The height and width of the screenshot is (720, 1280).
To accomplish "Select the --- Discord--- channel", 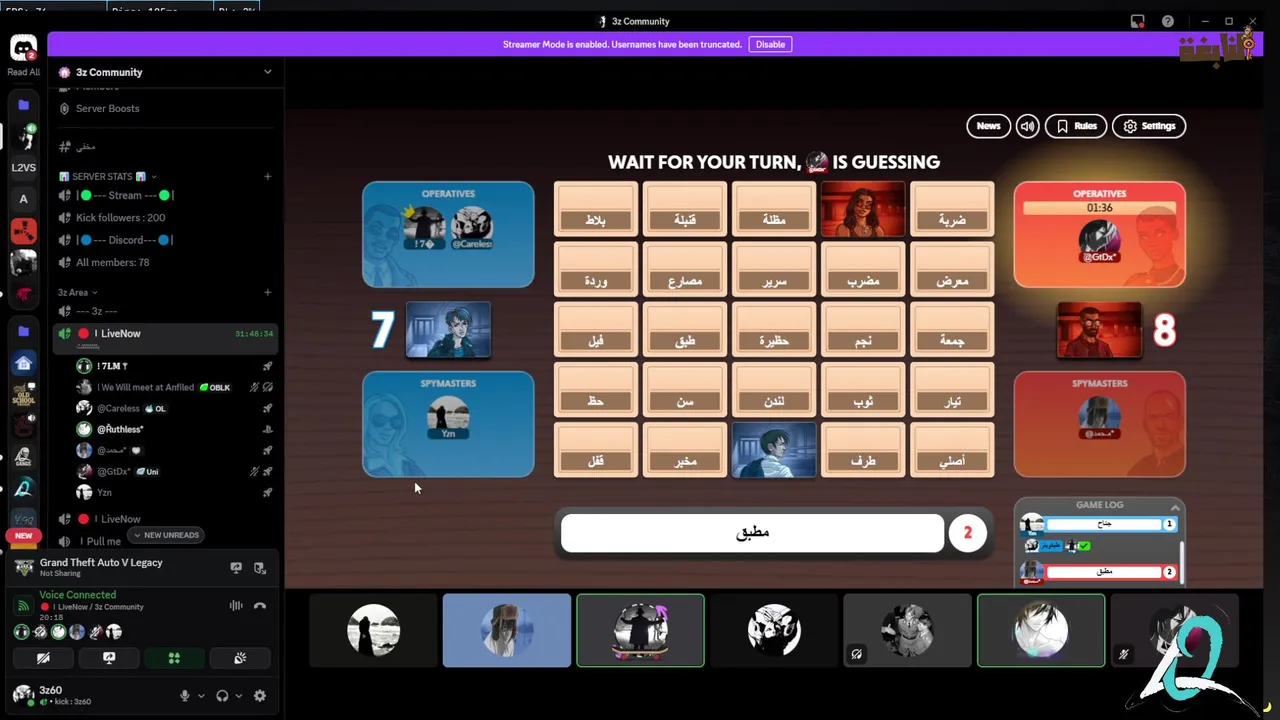I will [165, 240].
